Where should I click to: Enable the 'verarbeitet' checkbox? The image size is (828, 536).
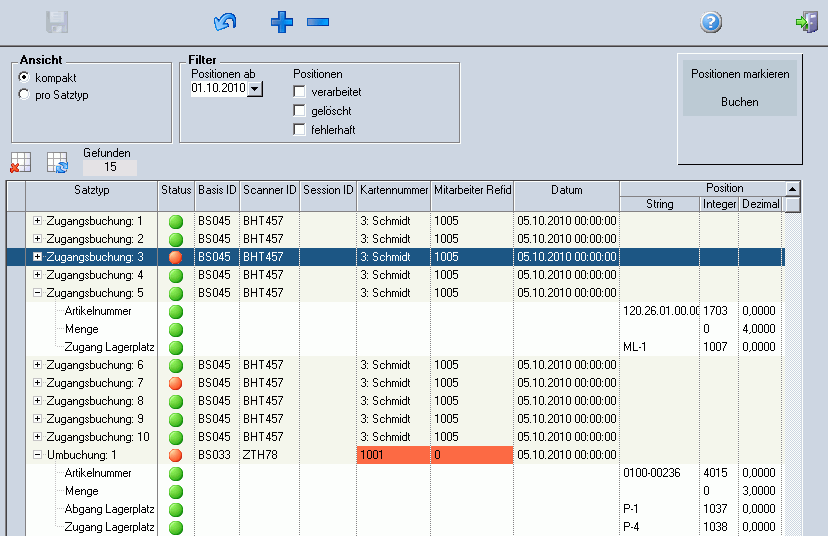[x=299, y=92]
